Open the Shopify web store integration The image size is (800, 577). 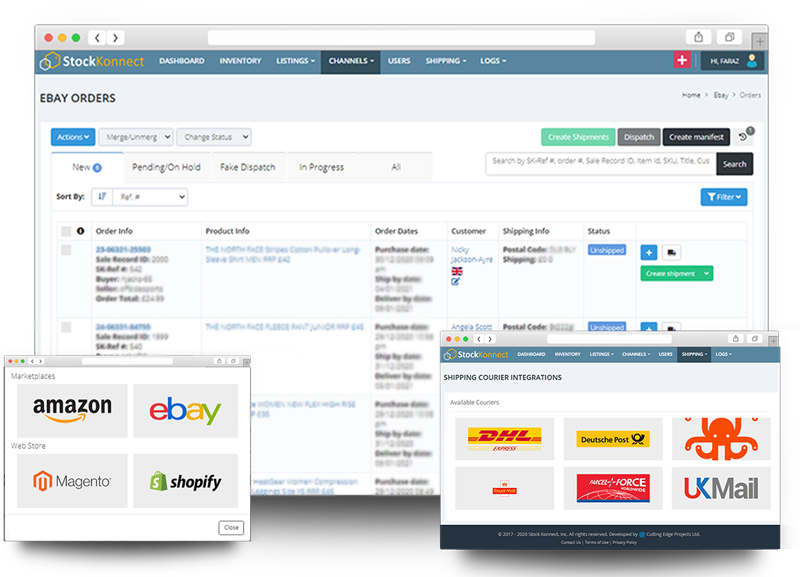[x=185, y=480]
